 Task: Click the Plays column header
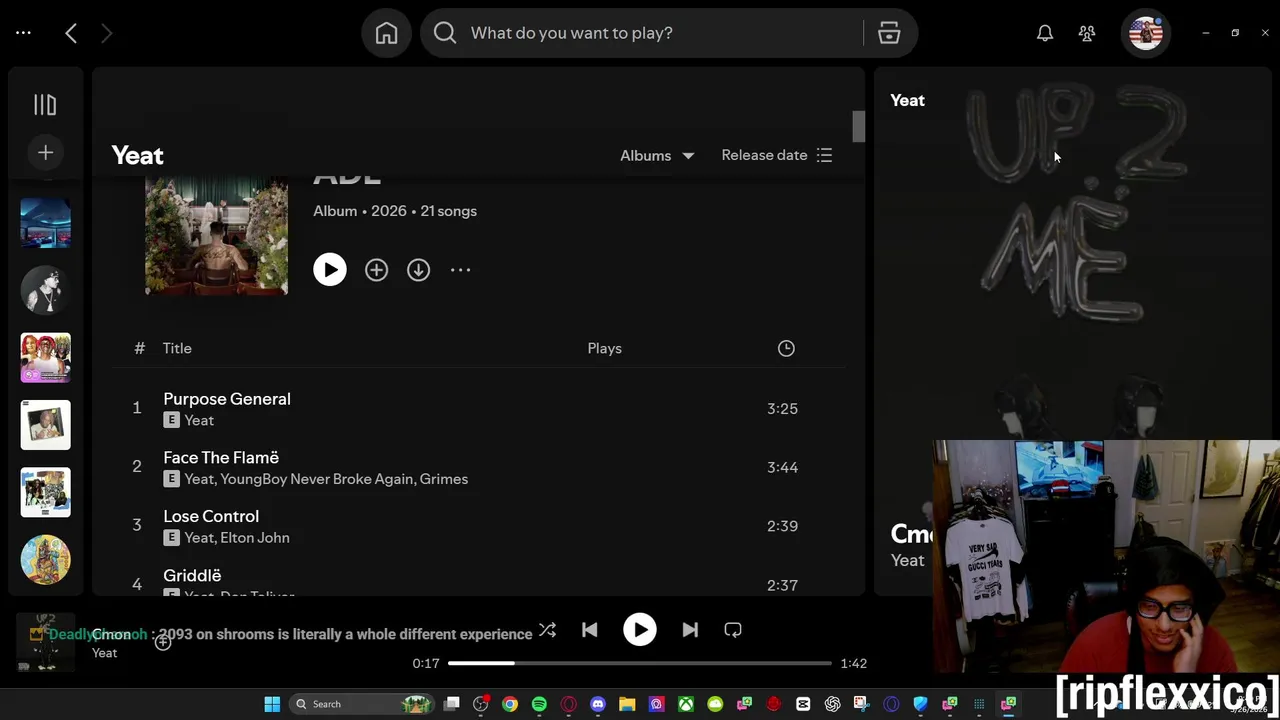[604, 348]
